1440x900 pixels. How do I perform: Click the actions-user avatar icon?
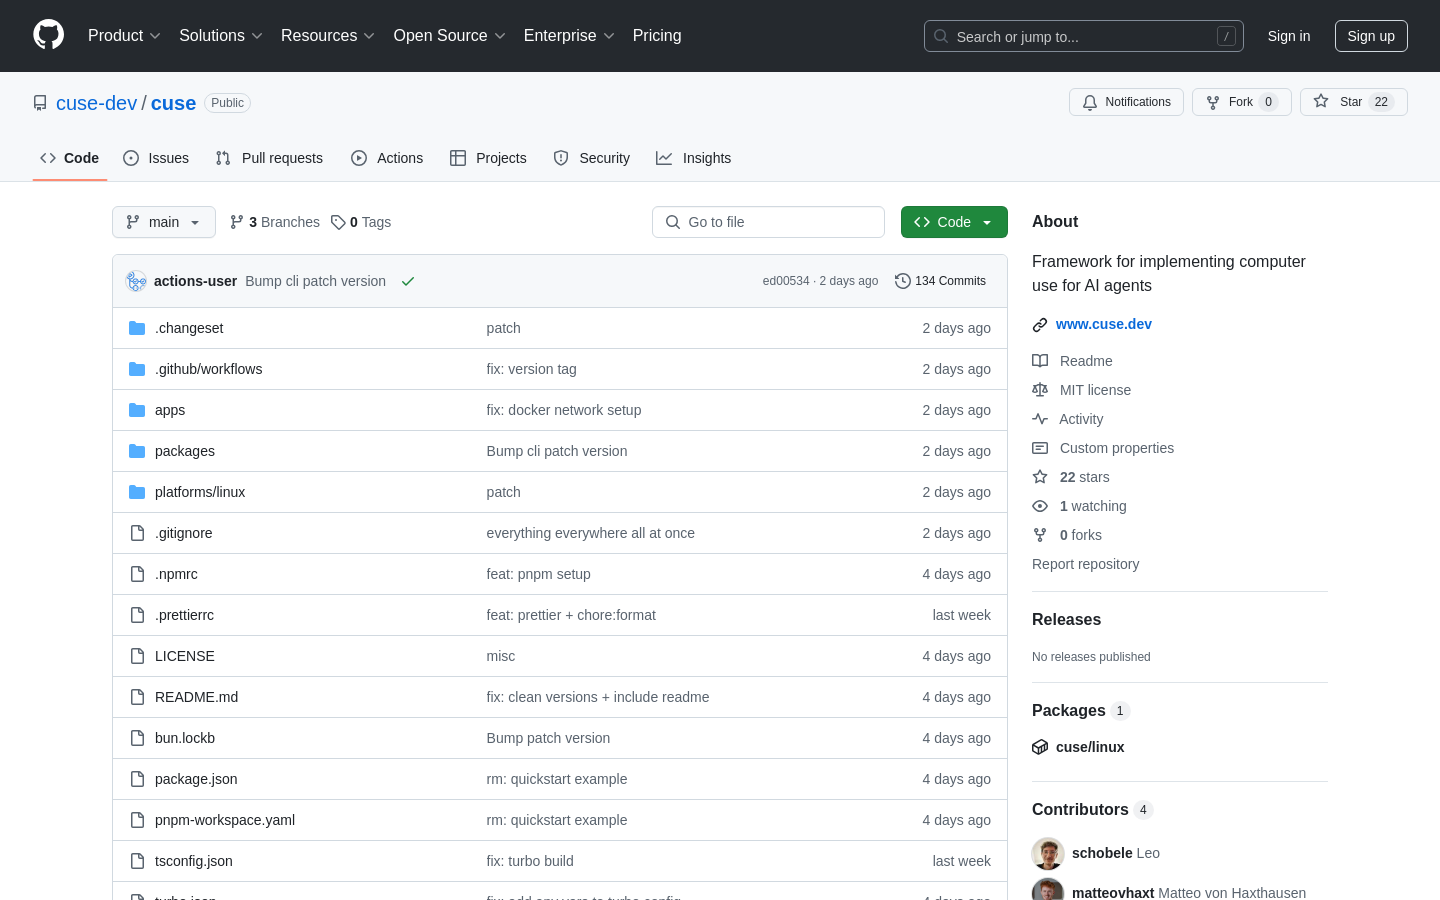(136, 281)
